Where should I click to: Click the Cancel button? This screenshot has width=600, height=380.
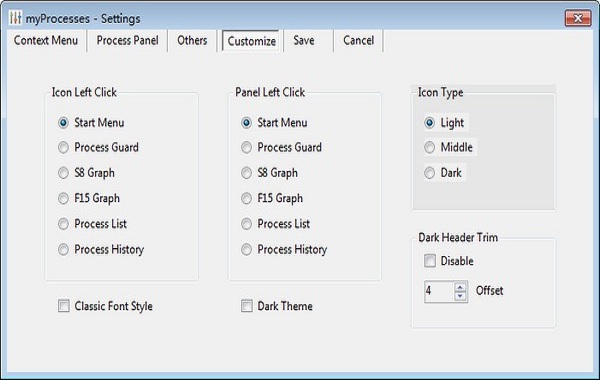click(x=359, y=41)
